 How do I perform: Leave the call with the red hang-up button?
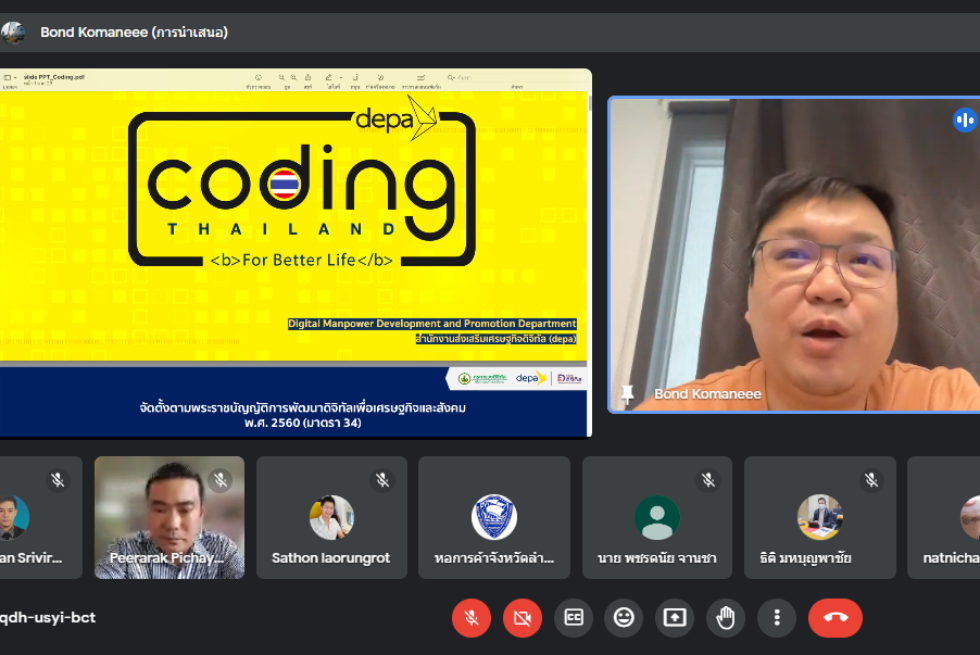coord(835,618)
